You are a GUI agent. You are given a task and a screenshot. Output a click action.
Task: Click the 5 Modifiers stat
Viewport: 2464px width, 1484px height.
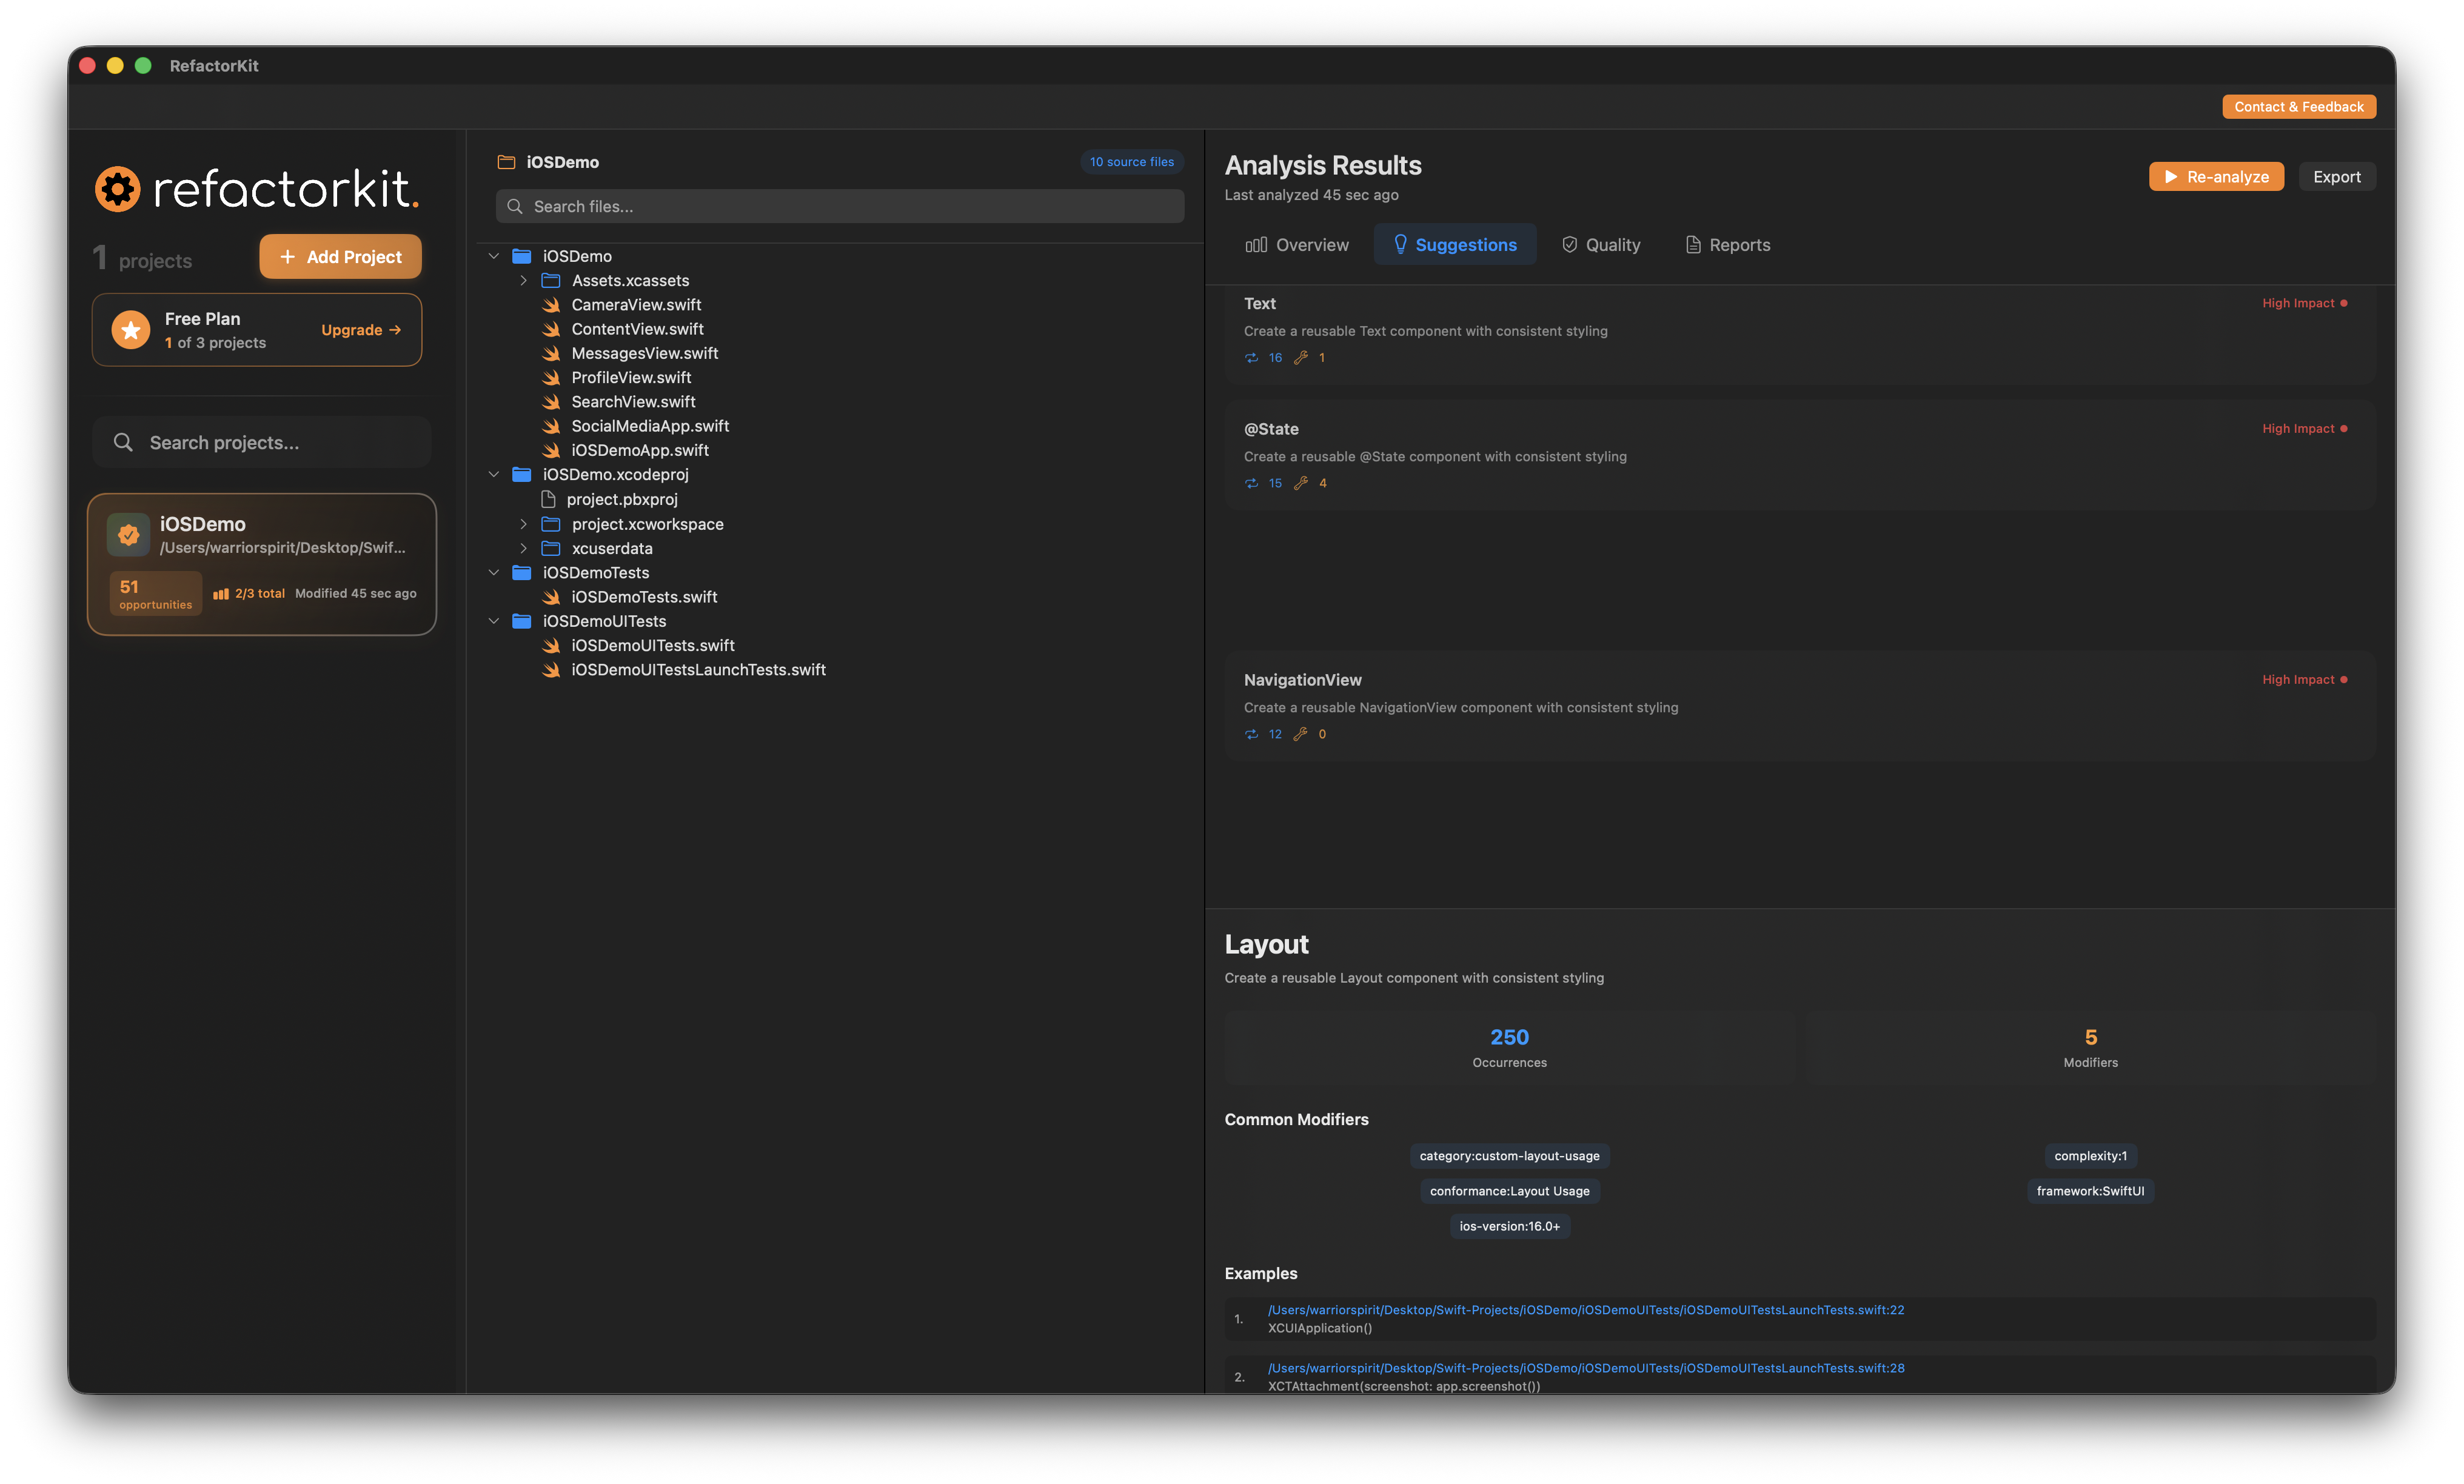2090,1047
